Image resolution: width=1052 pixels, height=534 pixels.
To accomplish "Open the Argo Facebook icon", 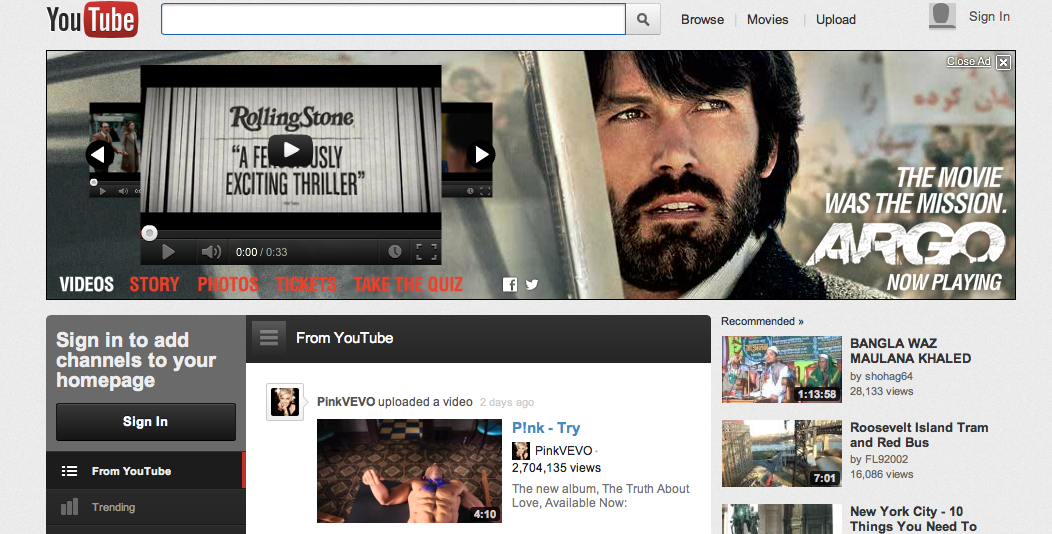I will pos(510,285).
